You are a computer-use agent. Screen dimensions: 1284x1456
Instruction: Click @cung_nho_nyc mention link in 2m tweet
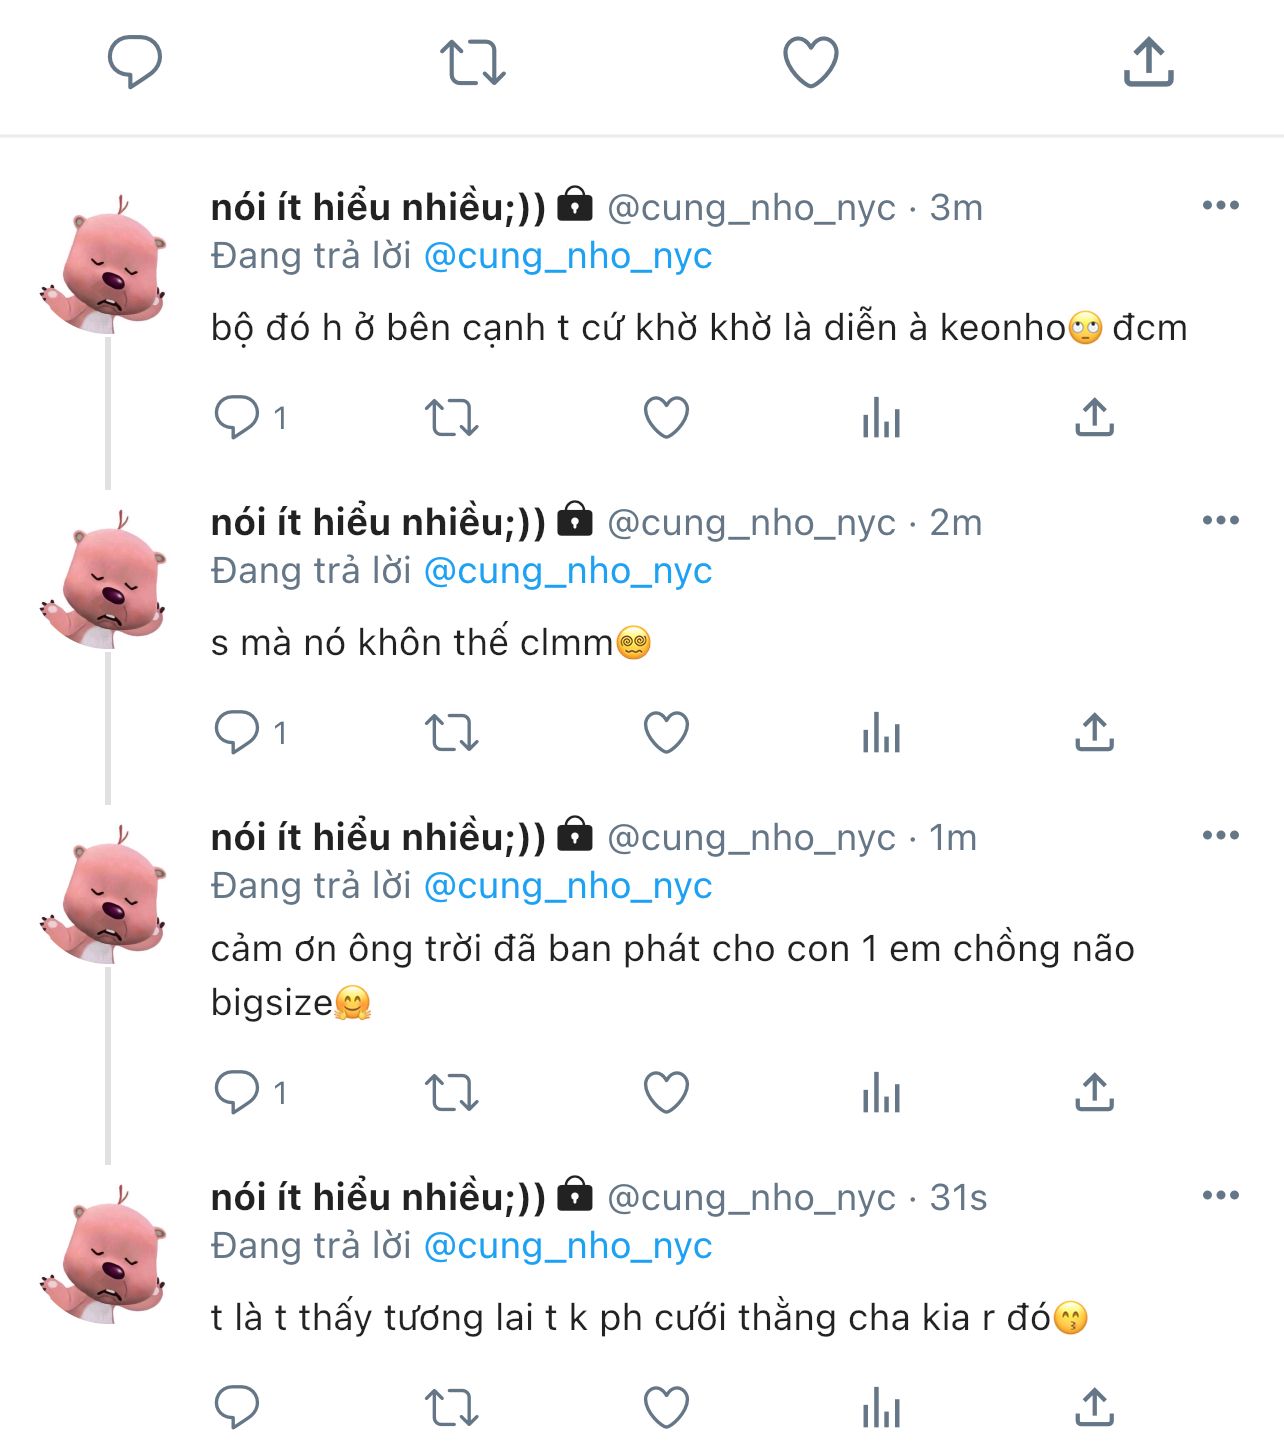click(568, 571)
